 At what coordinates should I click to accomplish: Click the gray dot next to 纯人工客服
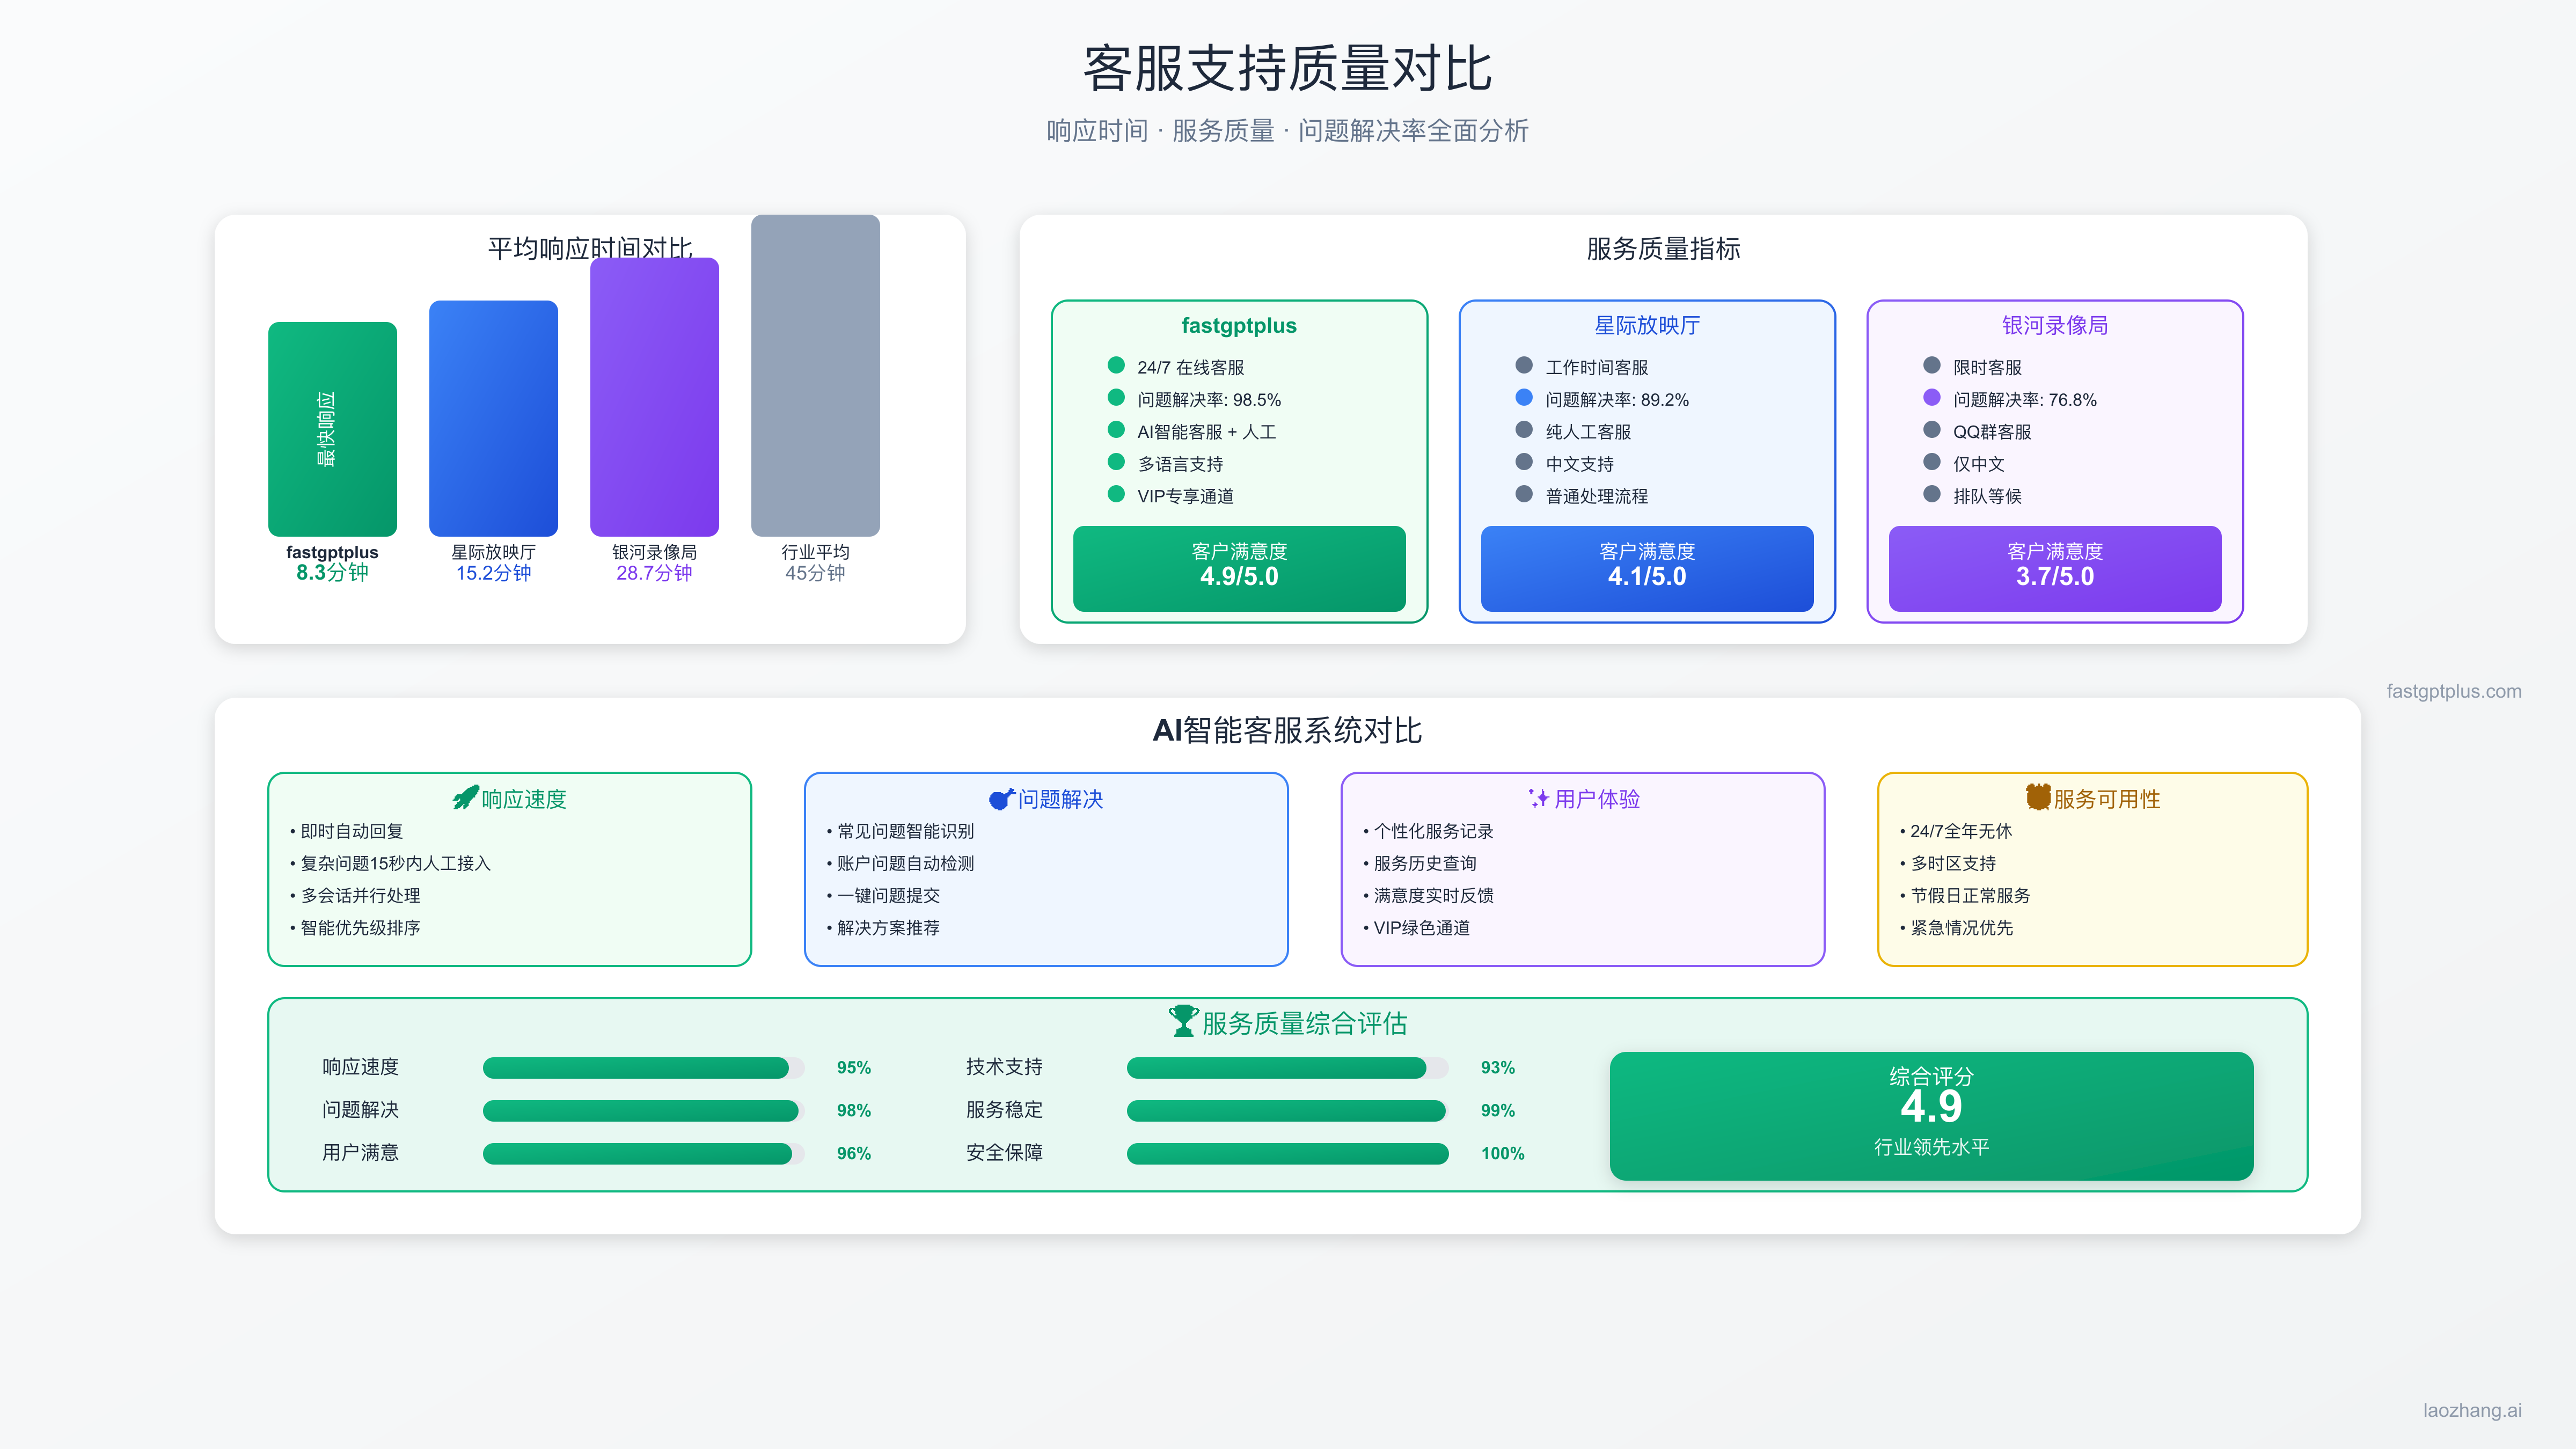point(1524,429)
